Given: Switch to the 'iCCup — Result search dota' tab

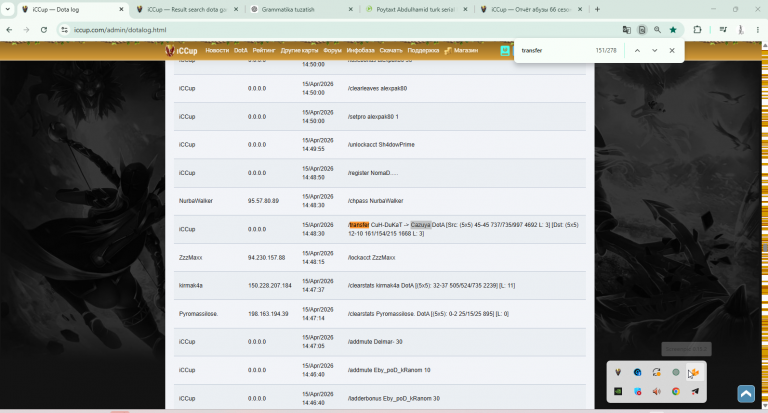Looking at the screenshot, I should 187,9.
